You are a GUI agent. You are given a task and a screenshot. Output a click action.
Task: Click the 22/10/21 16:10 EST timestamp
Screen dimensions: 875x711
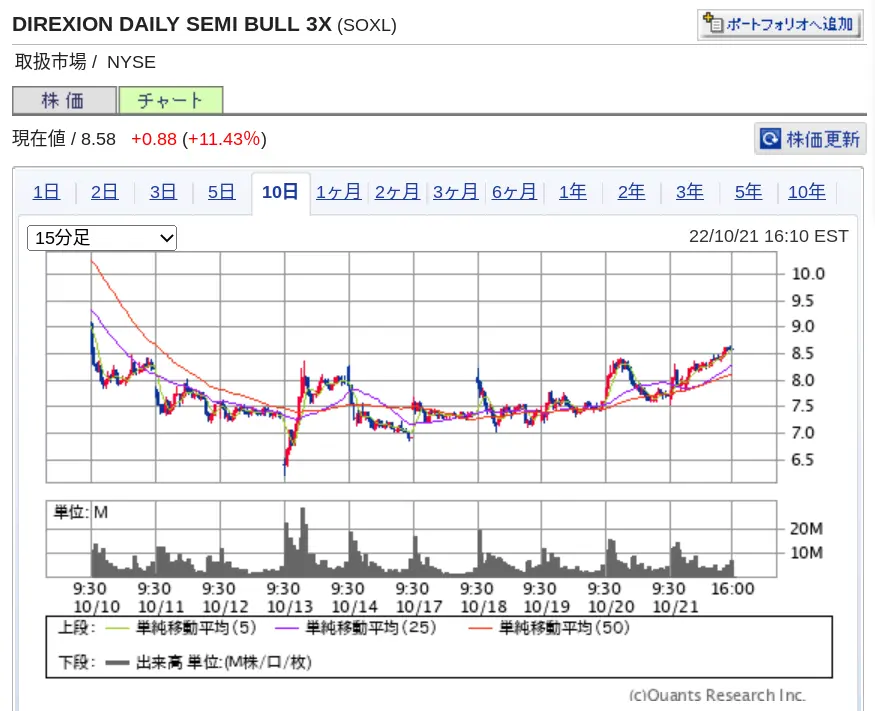pos(768,237)
